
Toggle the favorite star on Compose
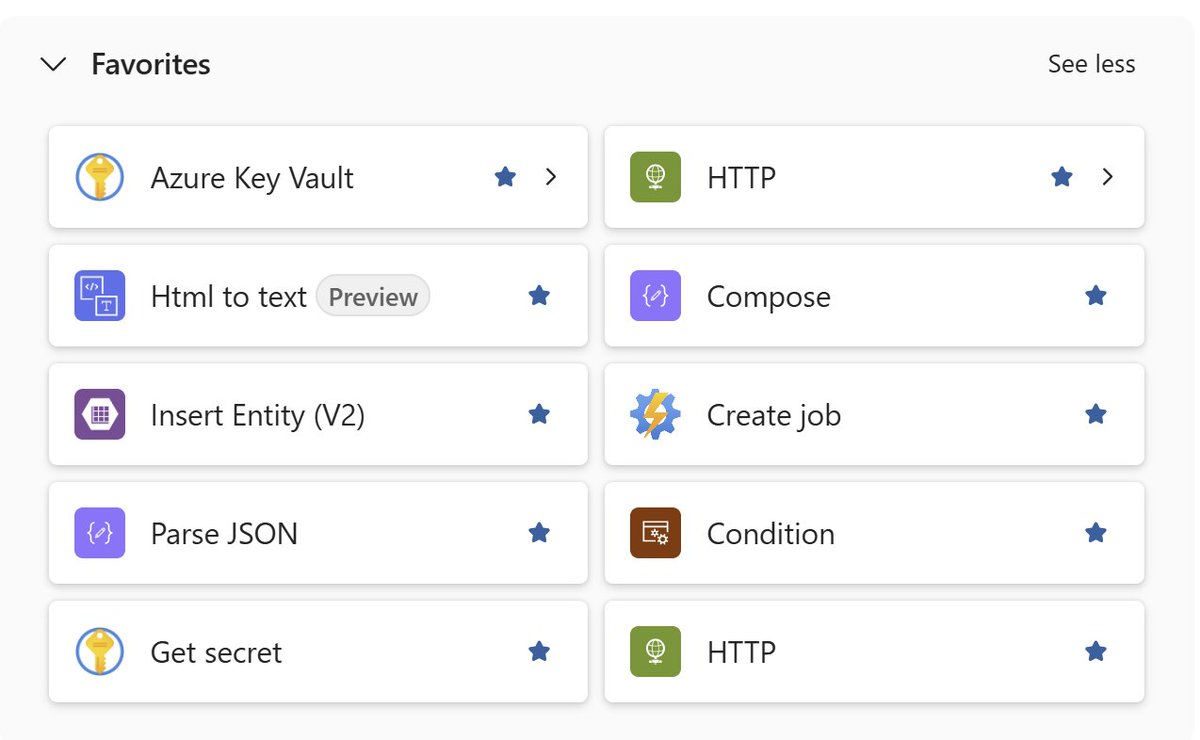coord(1096,295)
